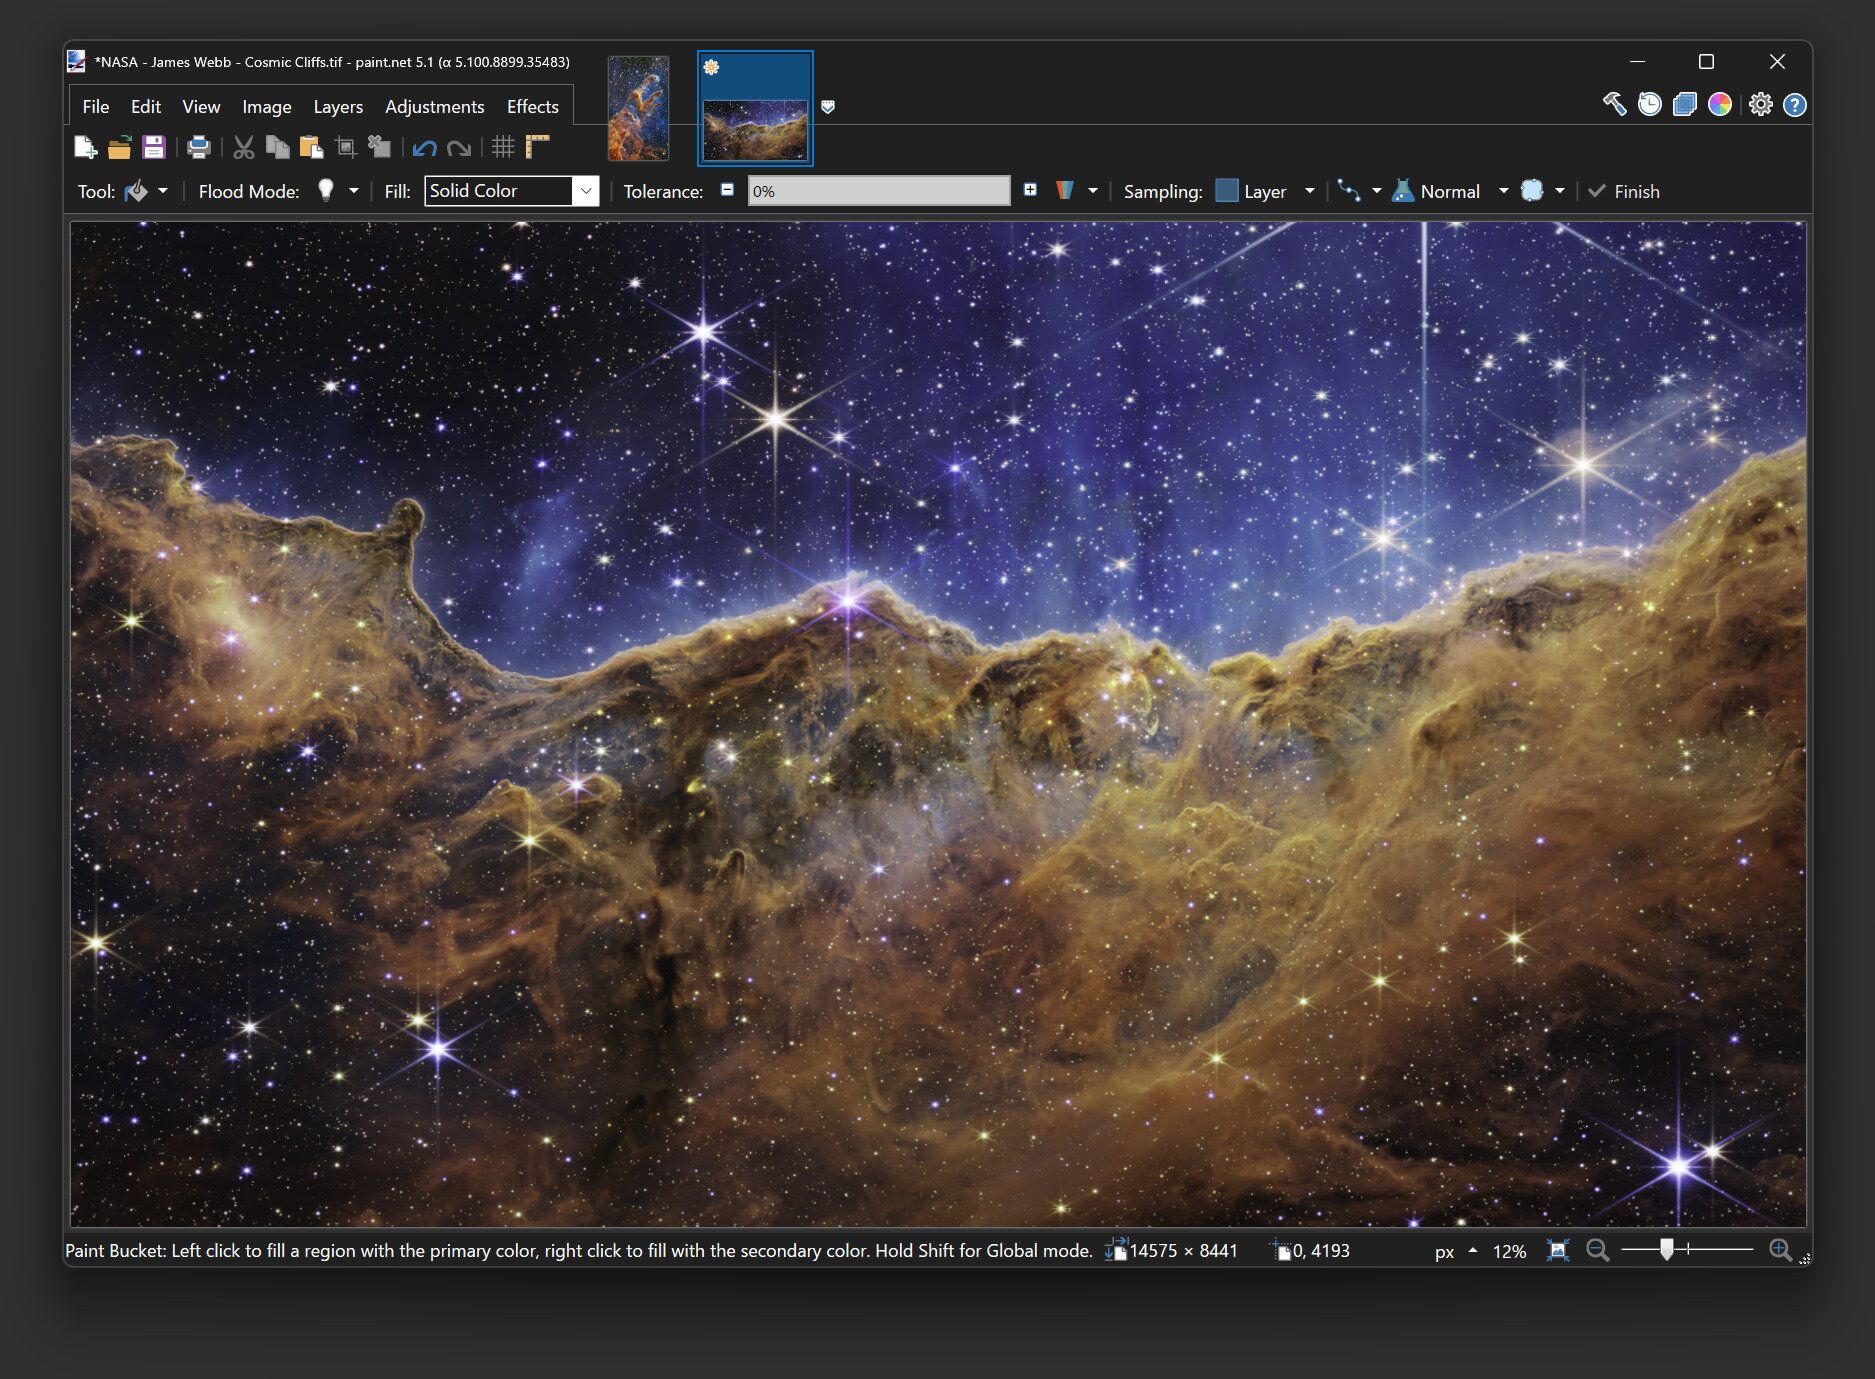Click the Print icon
Viewport: 1875px width, 1379px height.
pyautogui.click(x=199, y=148)
